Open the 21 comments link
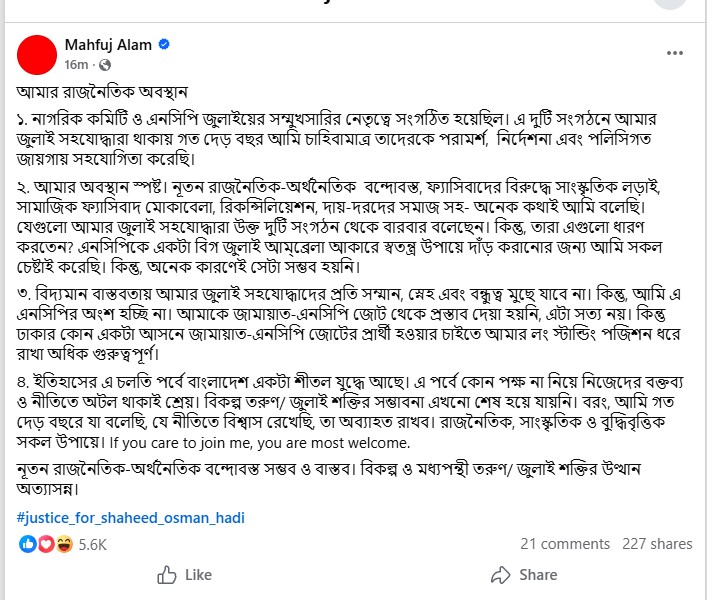707x600 pixels. [x=565, y=544]
